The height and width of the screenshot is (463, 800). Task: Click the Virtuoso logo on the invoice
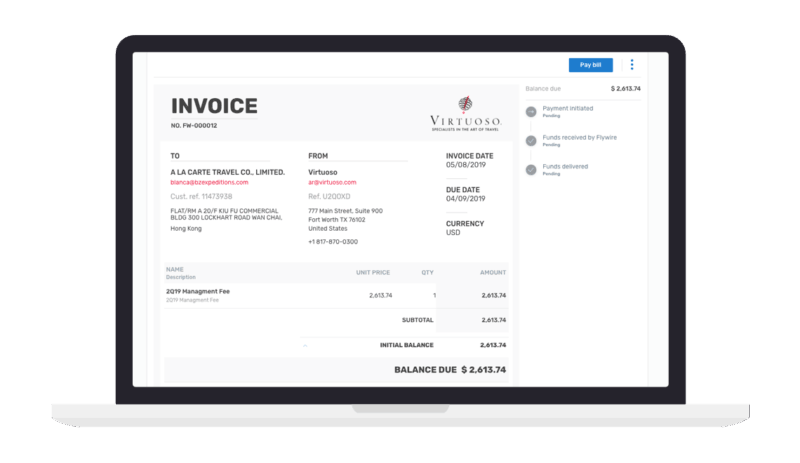pos(465,113)
